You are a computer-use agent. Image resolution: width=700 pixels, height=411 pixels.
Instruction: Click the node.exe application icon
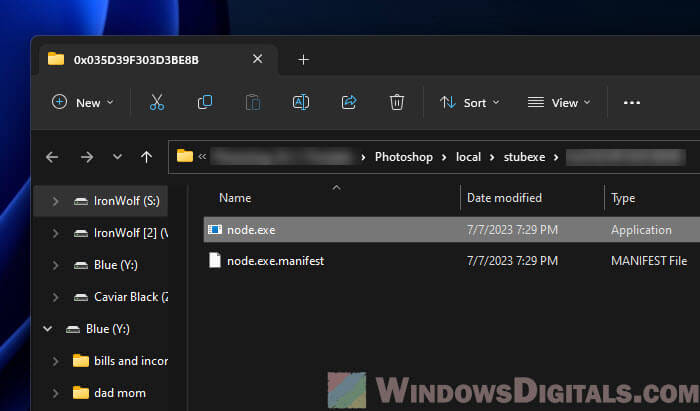tap(215, 229)
